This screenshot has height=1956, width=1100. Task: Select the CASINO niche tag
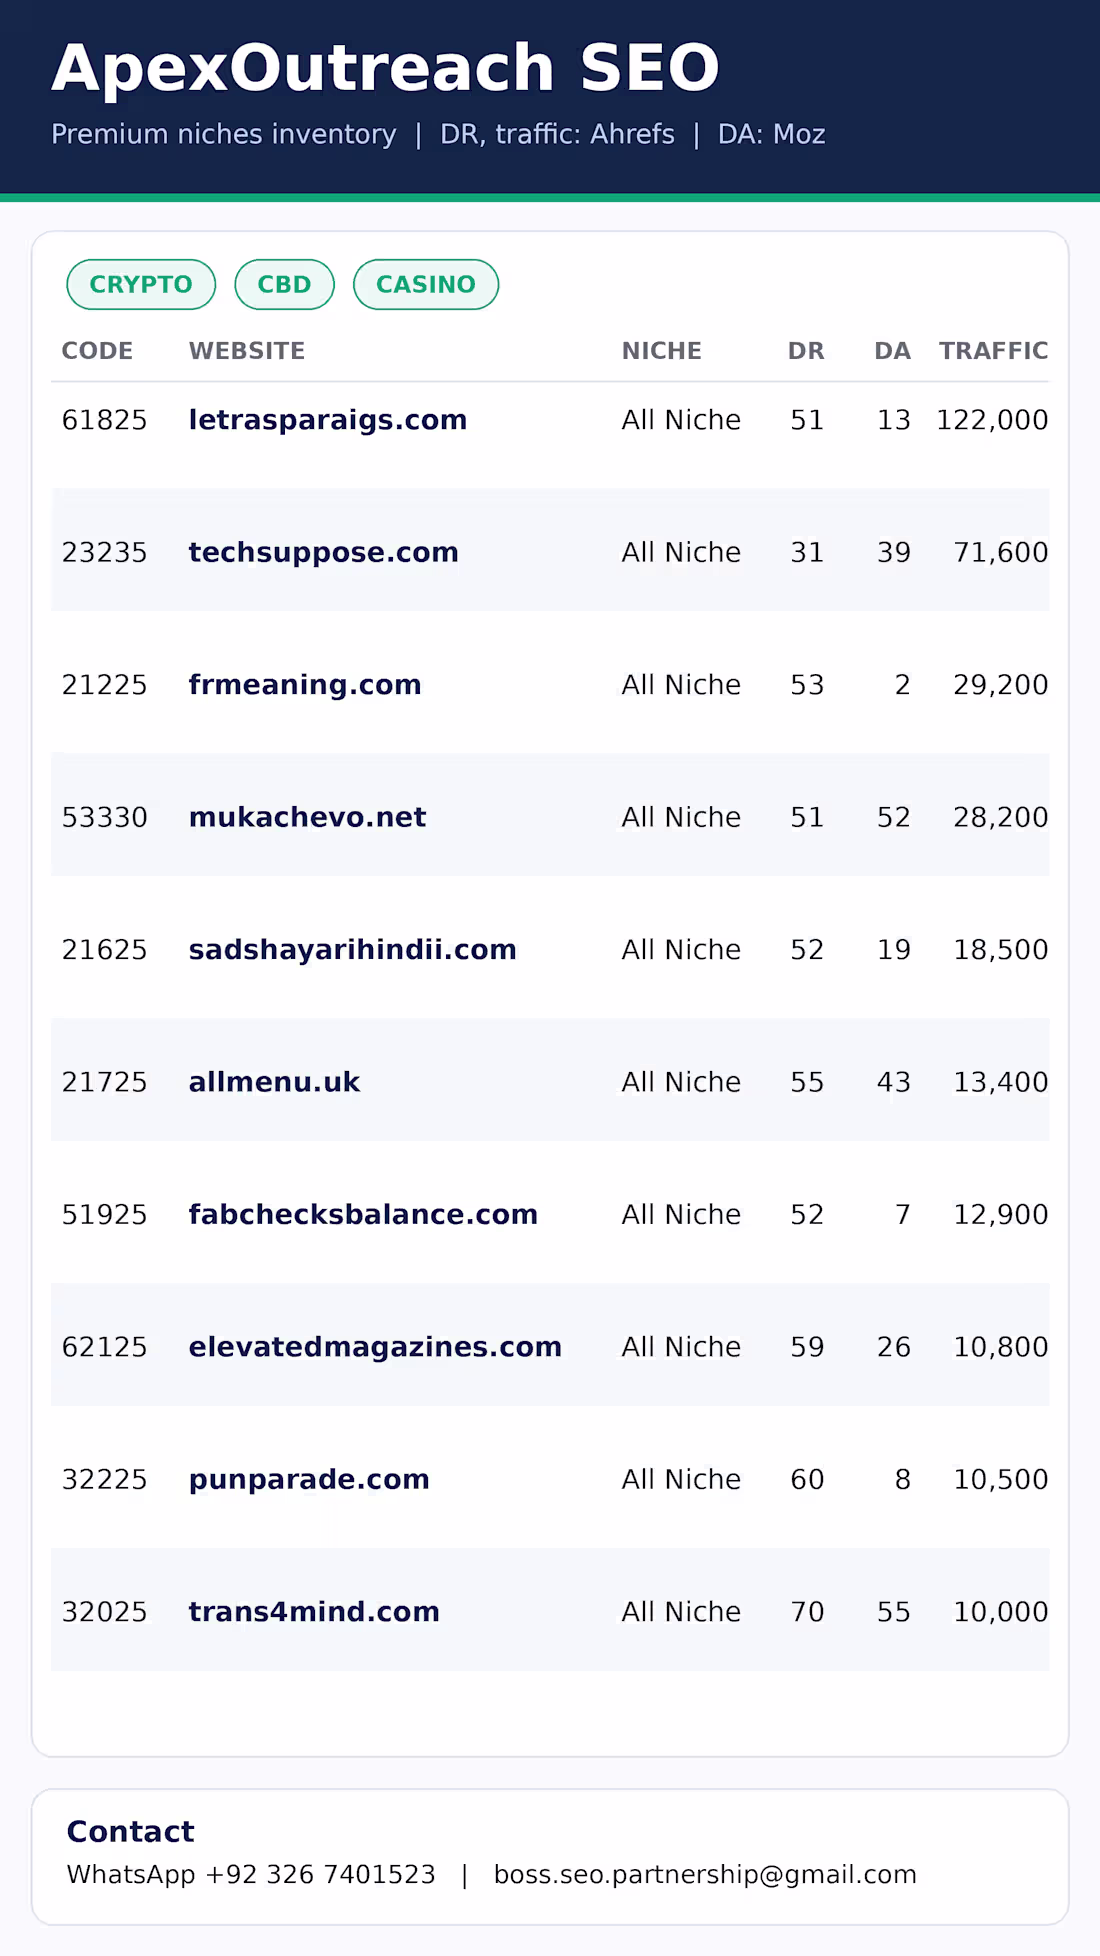pos(426,285)
